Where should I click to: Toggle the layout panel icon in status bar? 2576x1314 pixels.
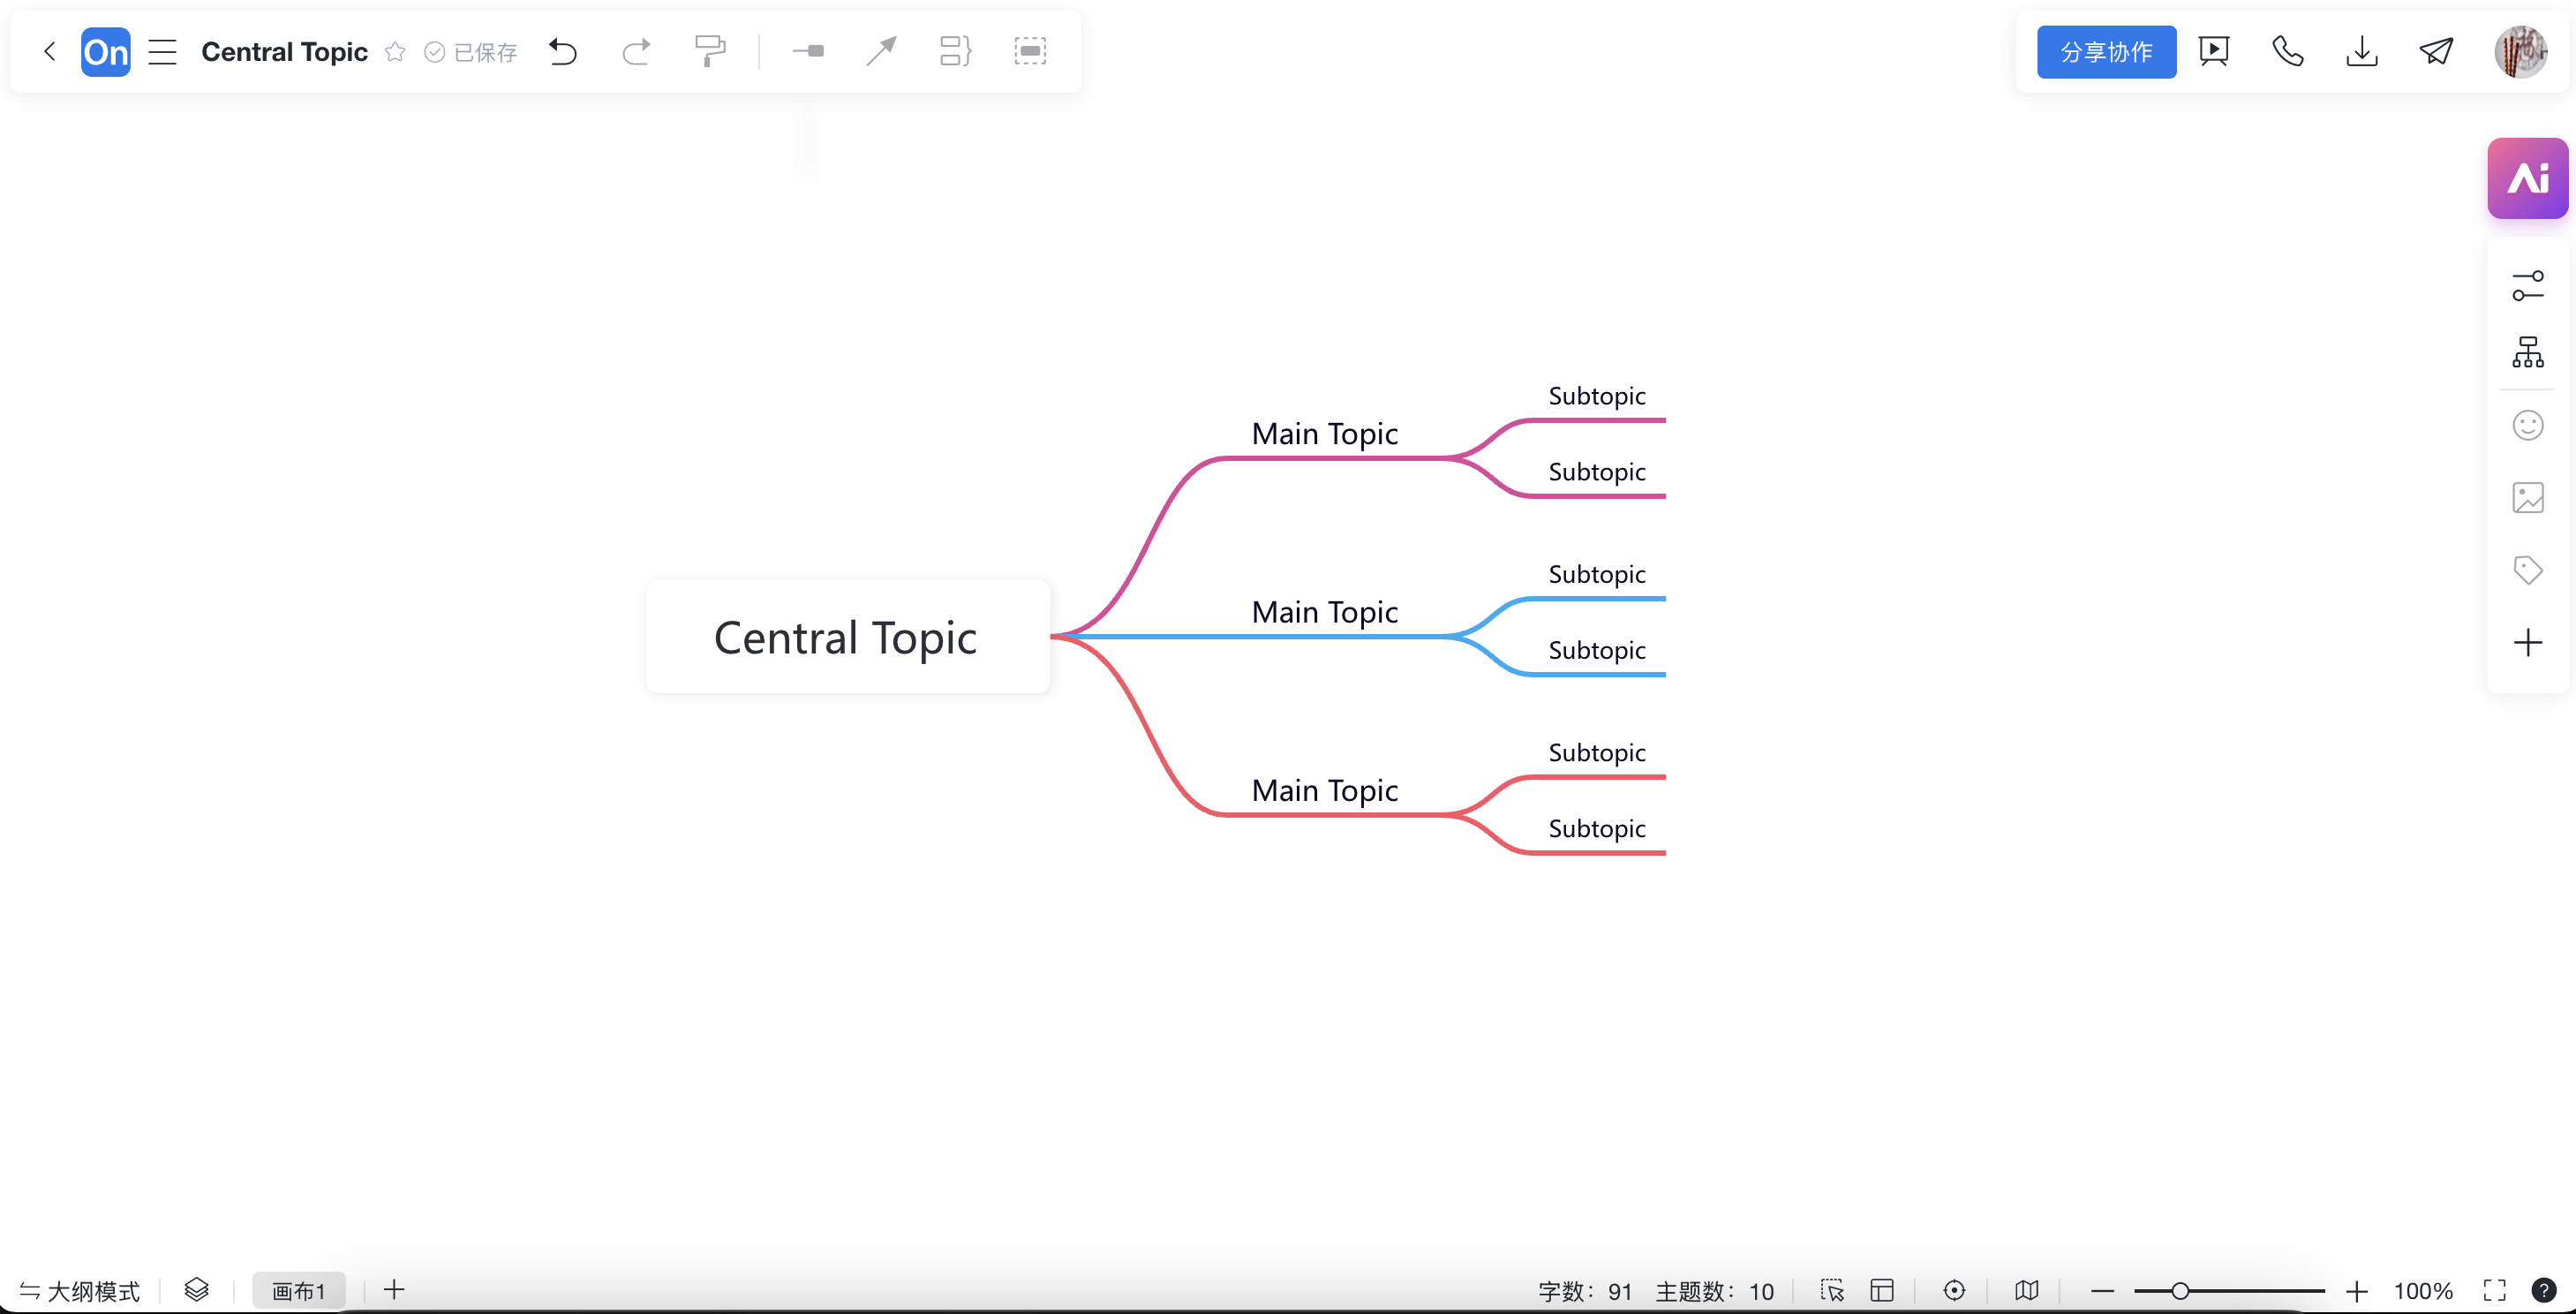[1882, 1291]
